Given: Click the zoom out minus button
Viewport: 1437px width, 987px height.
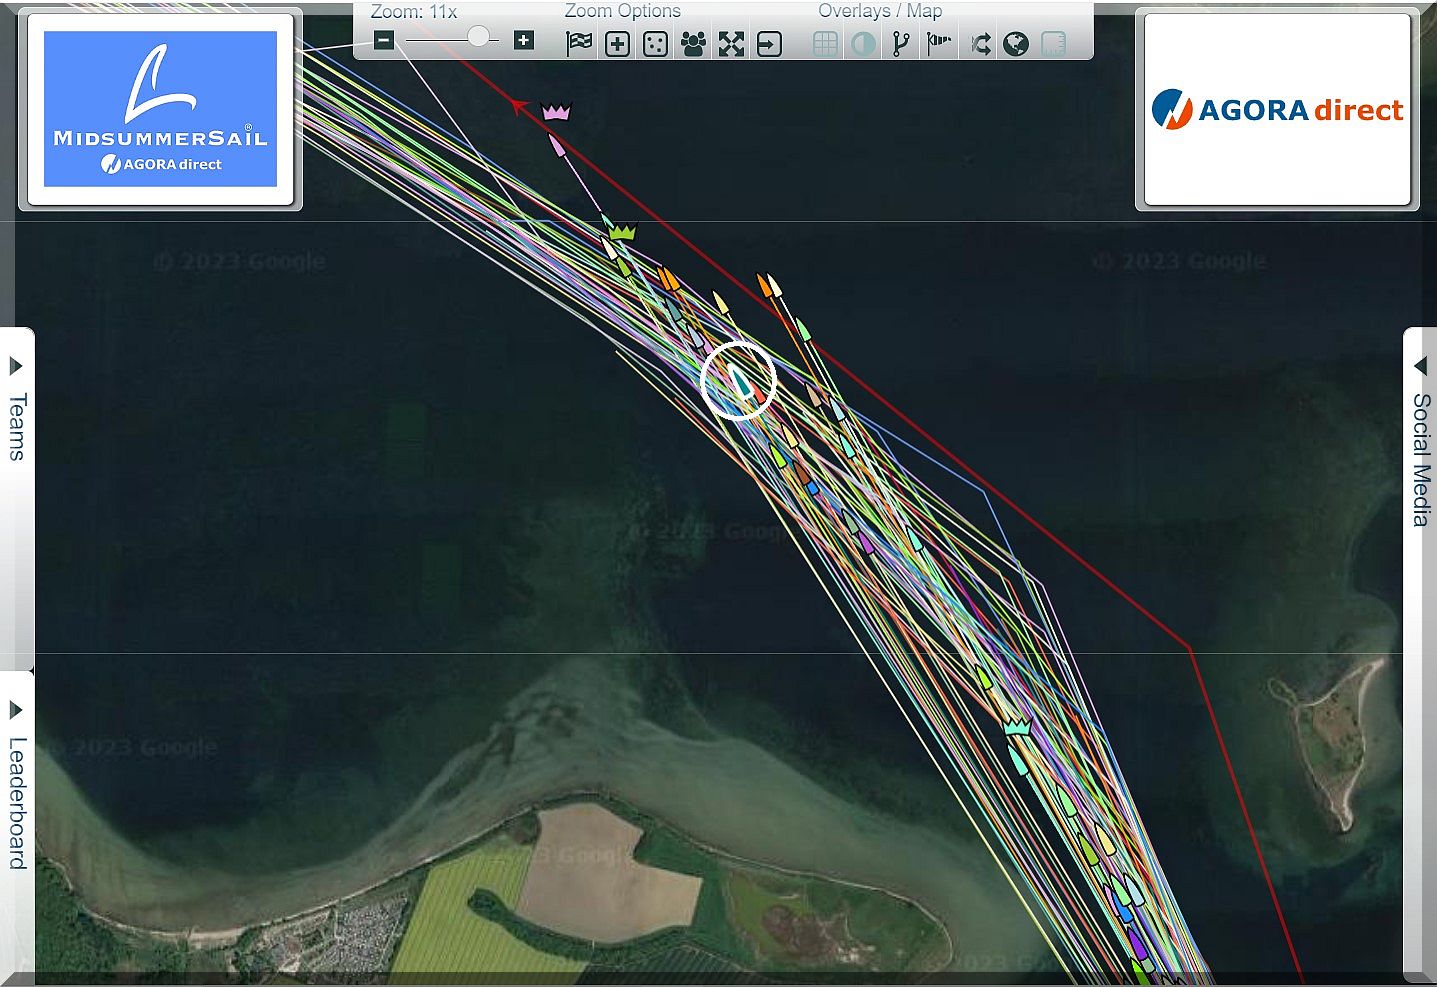Looking at the screenshot, I should click(384, 41).
